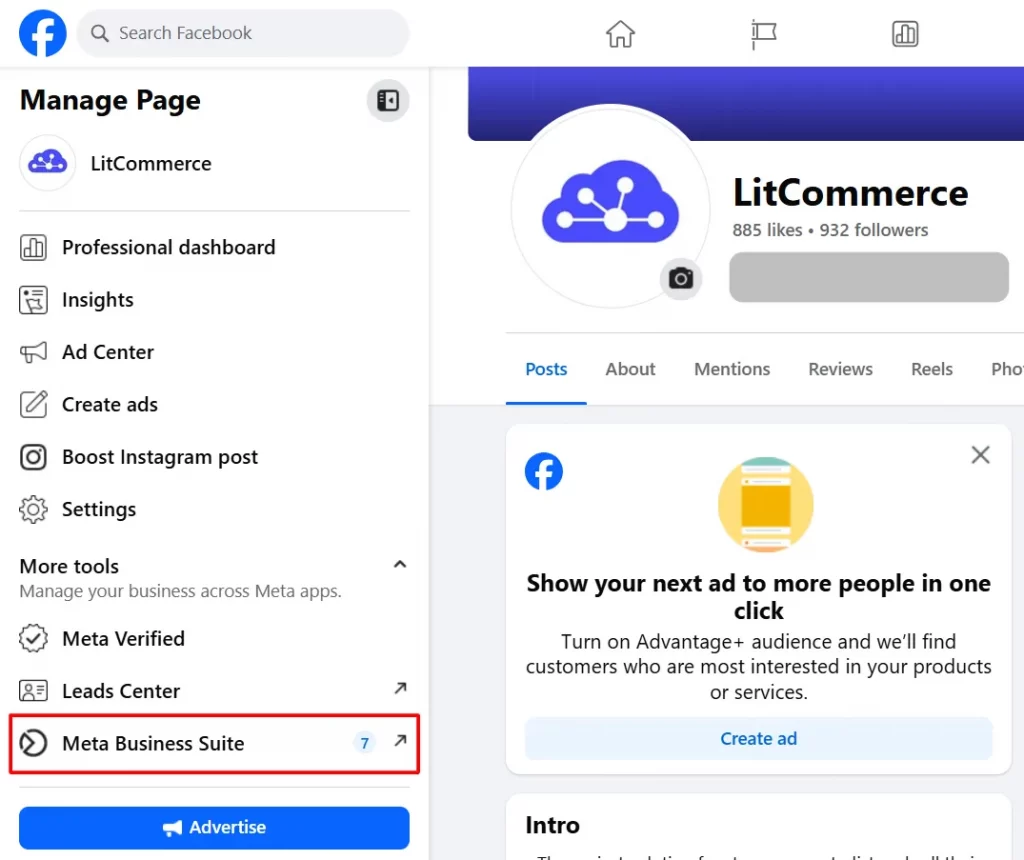This screenshot has width=1024, height=860.
Task: Click the More tools heading
Action: (69, 566)
